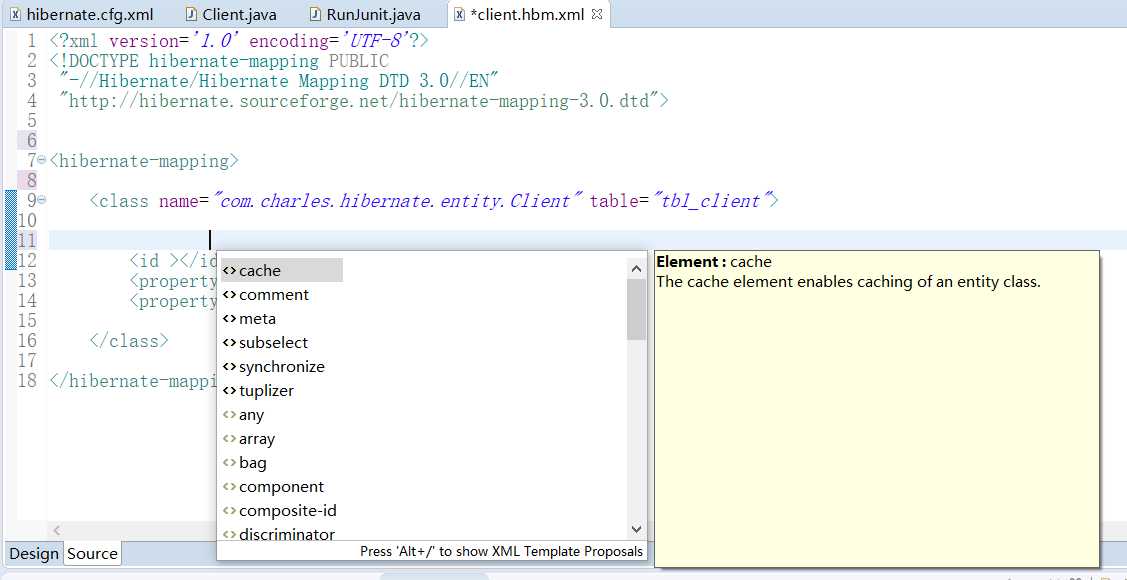Pick subselect element proposal
The height and width of the screenshot is (580, 1127).
[x=273, y=343]
